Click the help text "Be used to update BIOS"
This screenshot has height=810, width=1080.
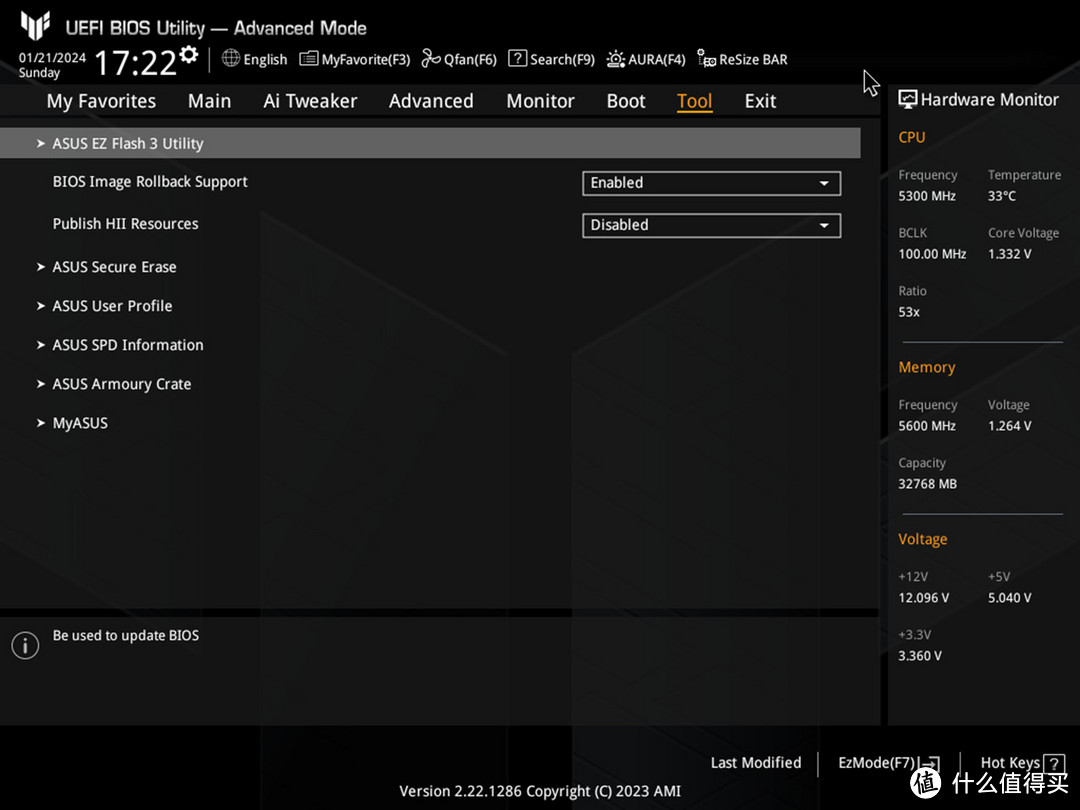pyautogui.click(x=126, y=636)
